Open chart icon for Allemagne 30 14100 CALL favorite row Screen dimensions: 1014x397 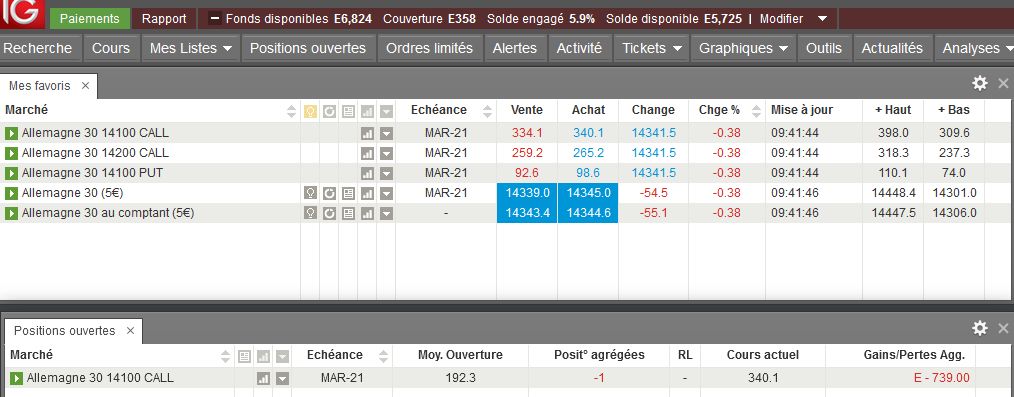coord(367,133)
